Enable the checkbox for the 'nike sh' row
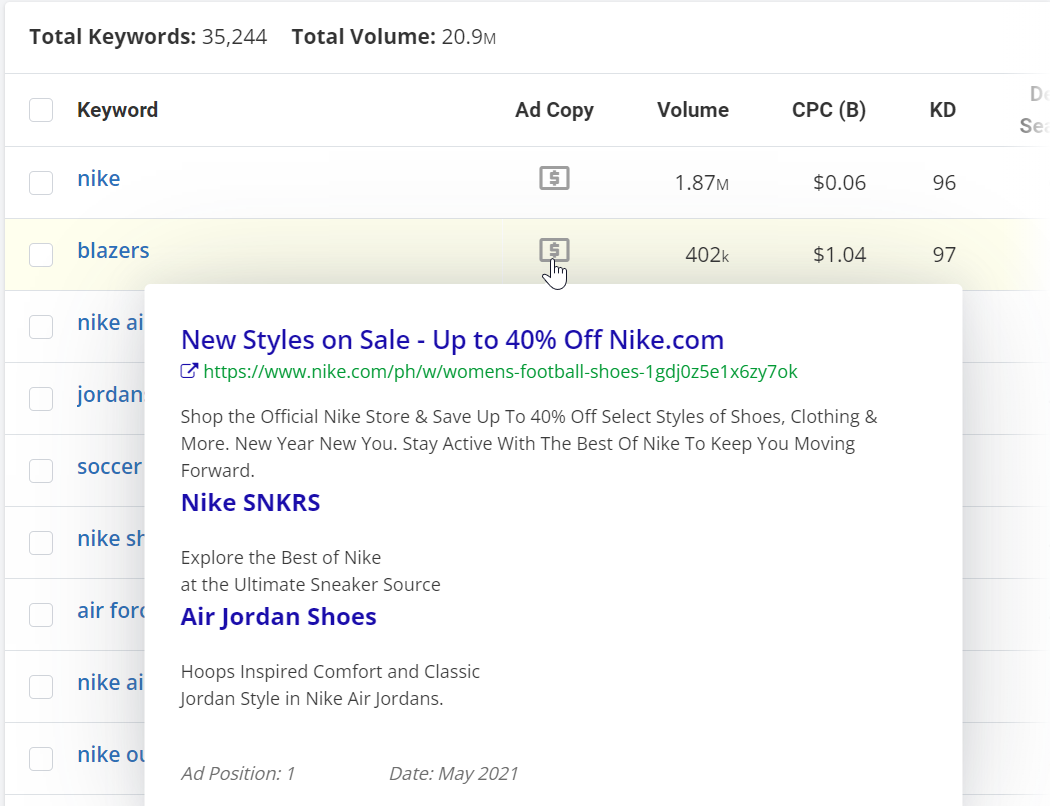The height and width of the screenshot is (806, 1050). coord(41,542)
